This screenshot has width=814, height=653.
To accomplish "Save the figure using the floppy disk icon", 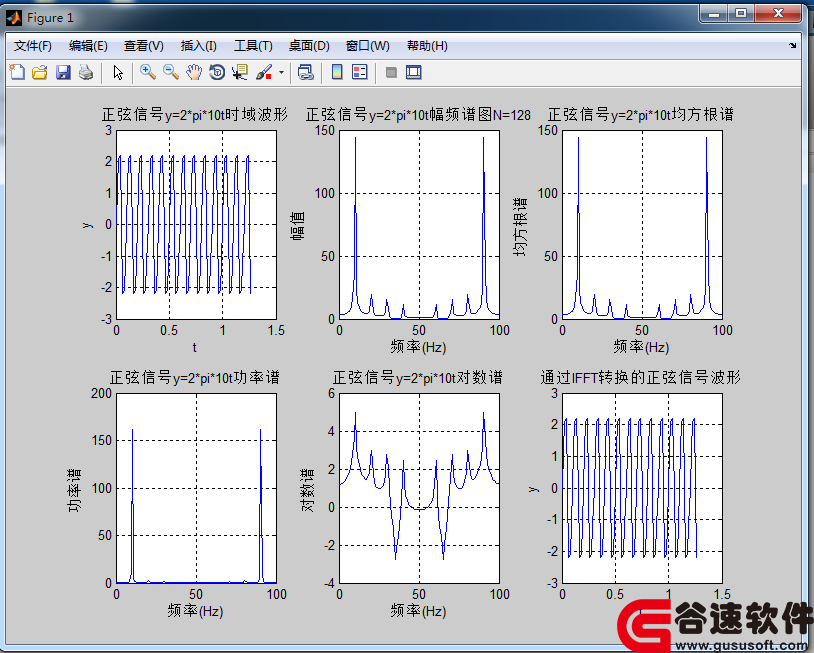I will (63, 72).
